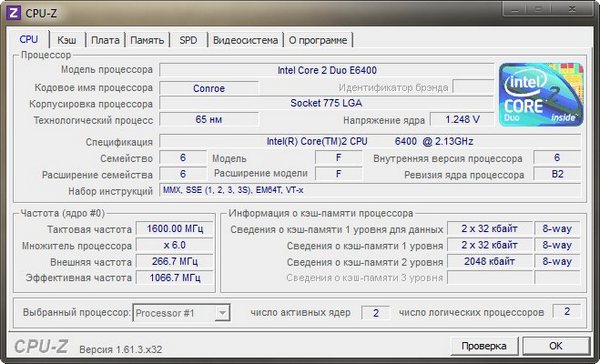Viewport: 600px width, 364px height.
Task: Close the CPU-Z window
Action: (572, 9)
